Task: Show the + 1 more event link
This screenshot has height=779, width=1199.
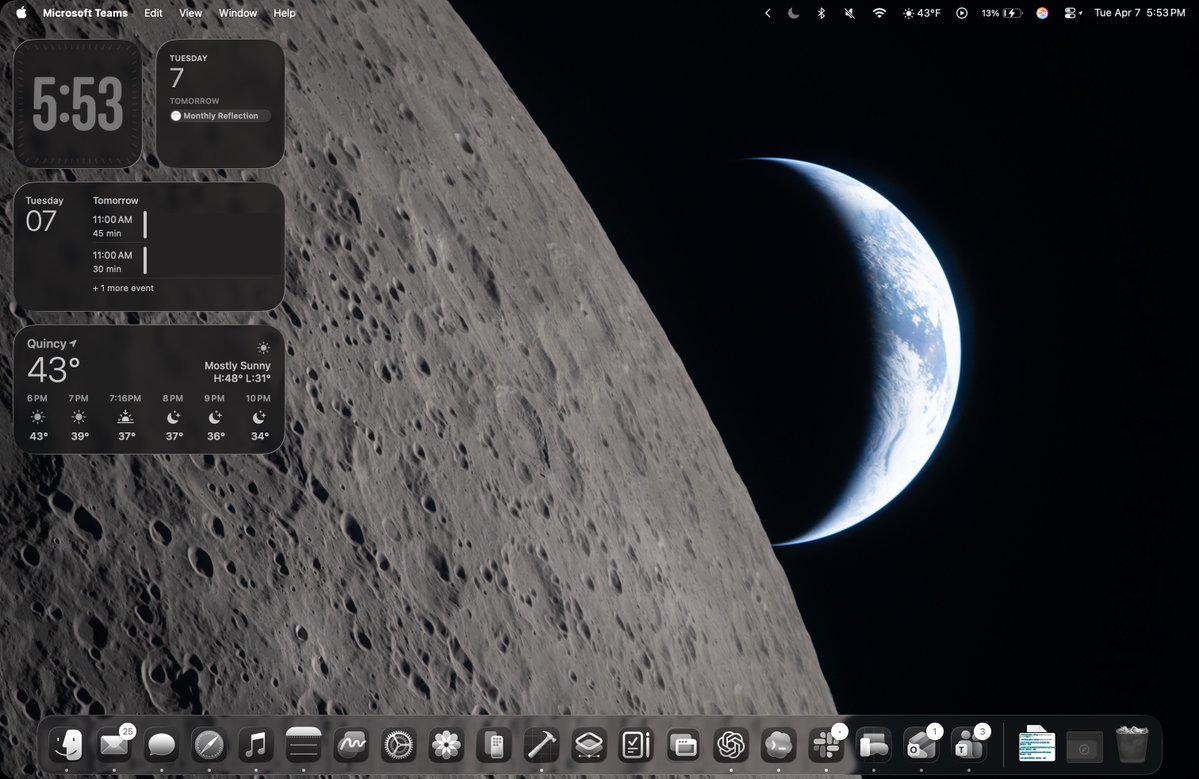Action: coord(123,288)
